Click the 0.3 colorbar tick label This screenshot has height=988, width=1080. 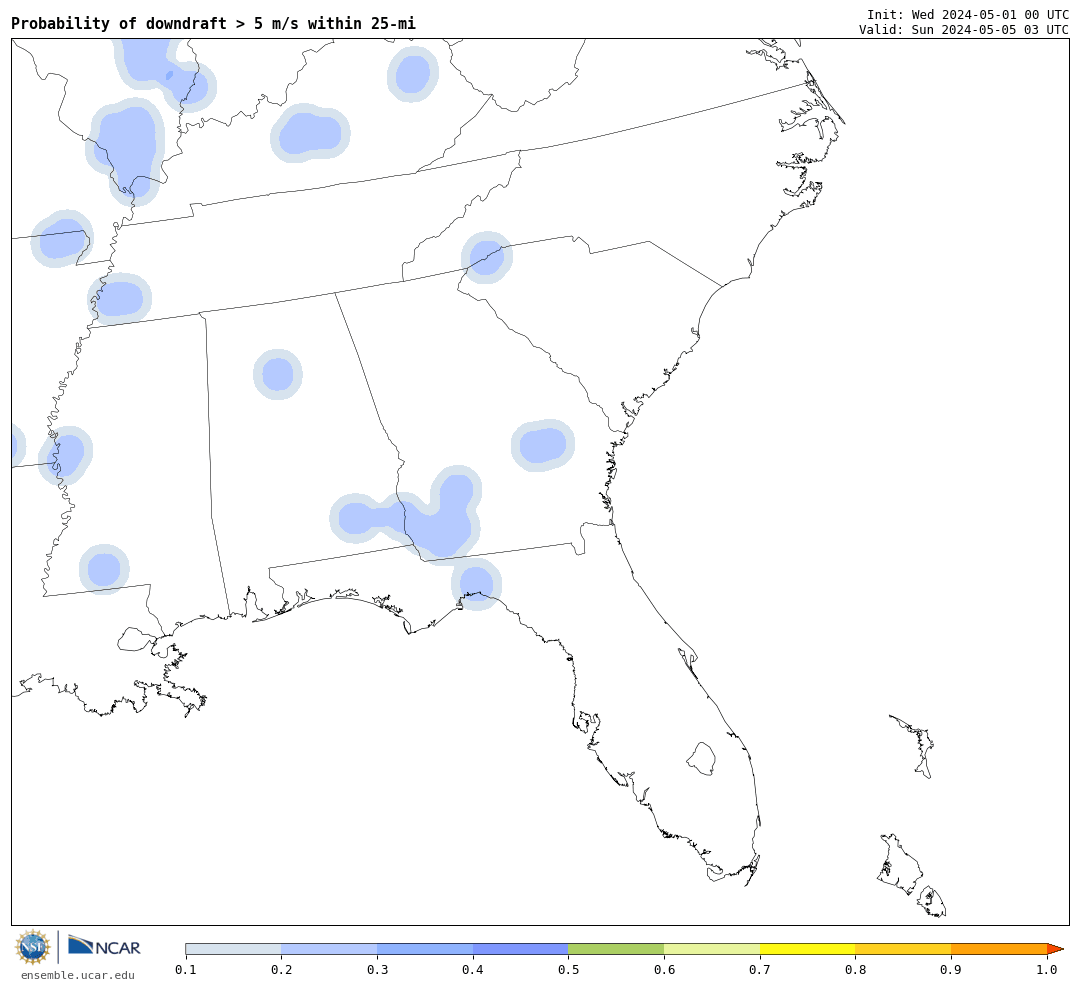(x=377, y=969)
